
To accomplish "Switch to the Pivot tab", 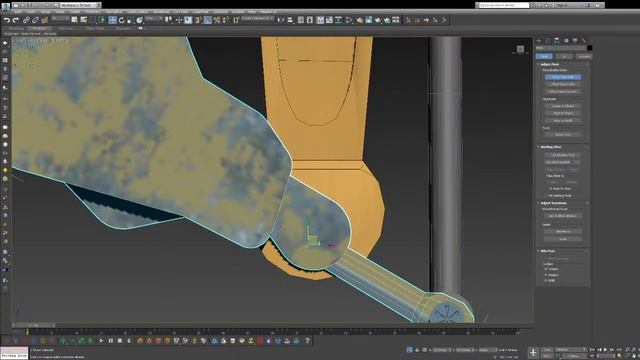I will (544, 56).
